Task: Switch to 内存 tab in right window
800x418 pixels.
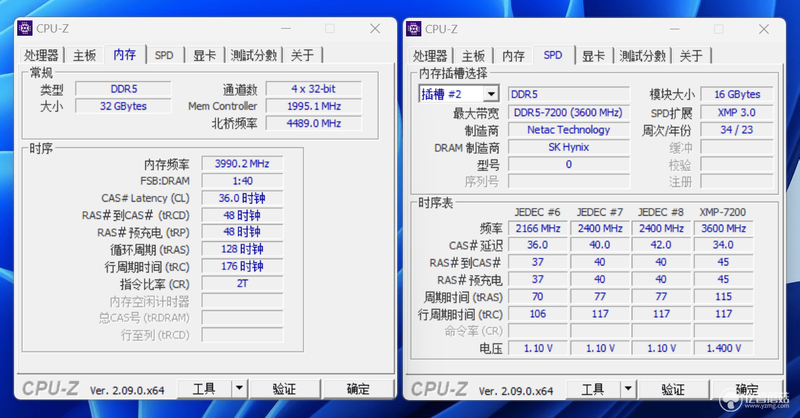Action: pyautogui.click(x=513, y=56)
